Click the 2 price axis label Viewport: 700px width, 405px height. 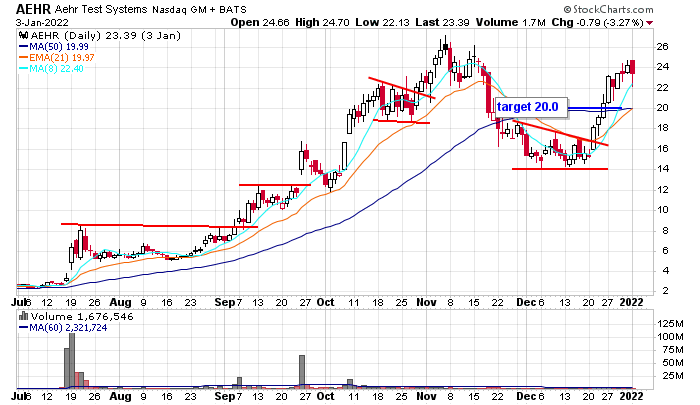click(666, 291)
